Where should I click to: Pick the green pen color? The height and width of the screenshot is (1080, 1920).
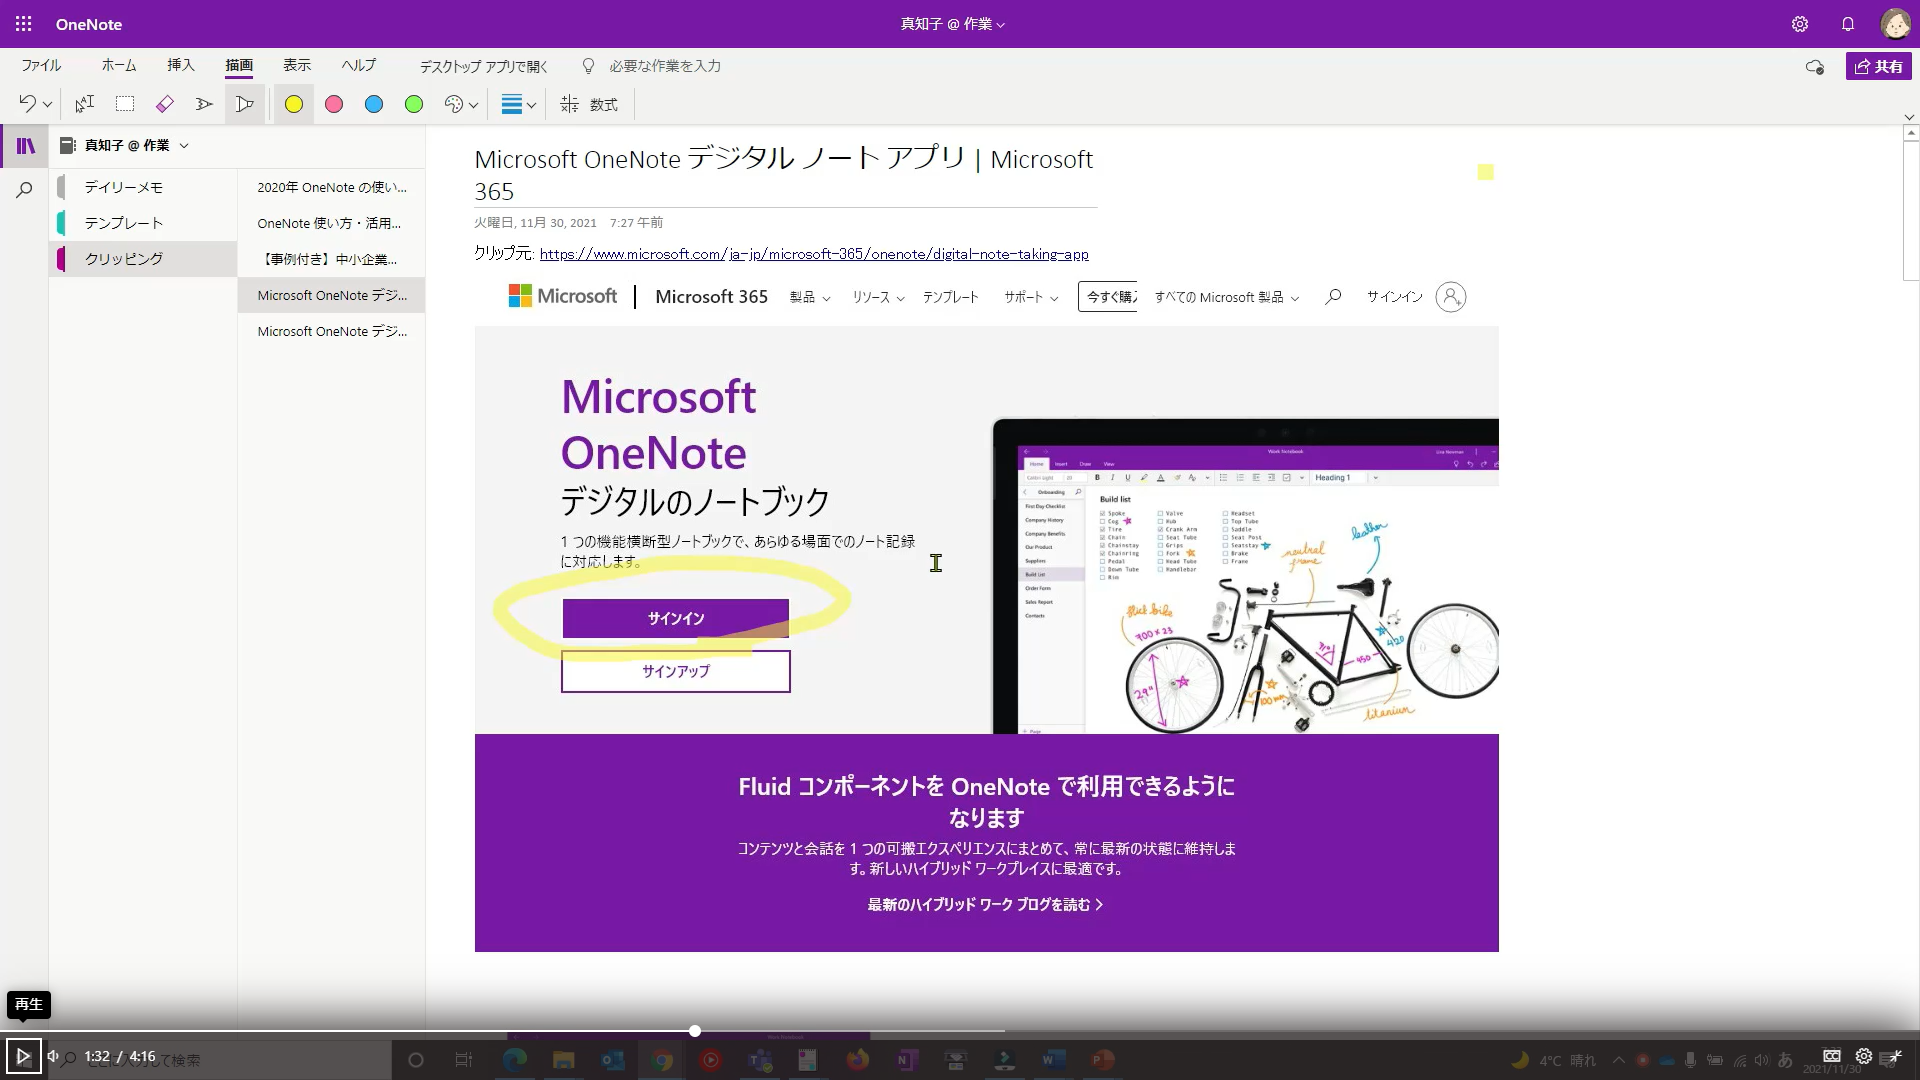pos(414,104)
